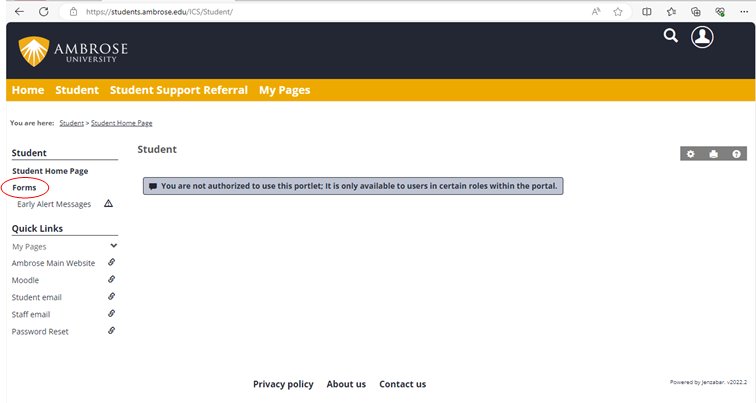Open browser split screen icon
The image size is (756, 403).
pos(647,11)
